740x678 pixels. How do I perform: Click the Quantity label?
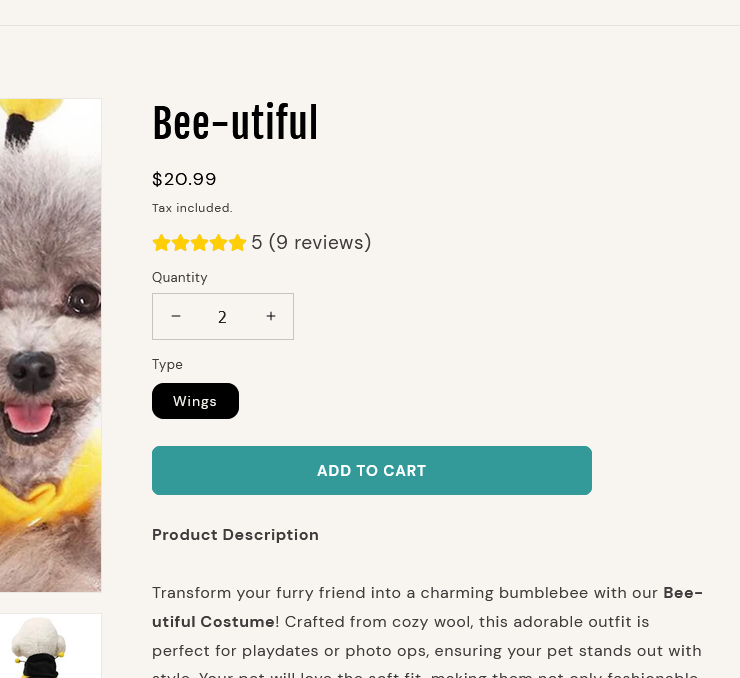pyautogui.click(x=180, y=277)
